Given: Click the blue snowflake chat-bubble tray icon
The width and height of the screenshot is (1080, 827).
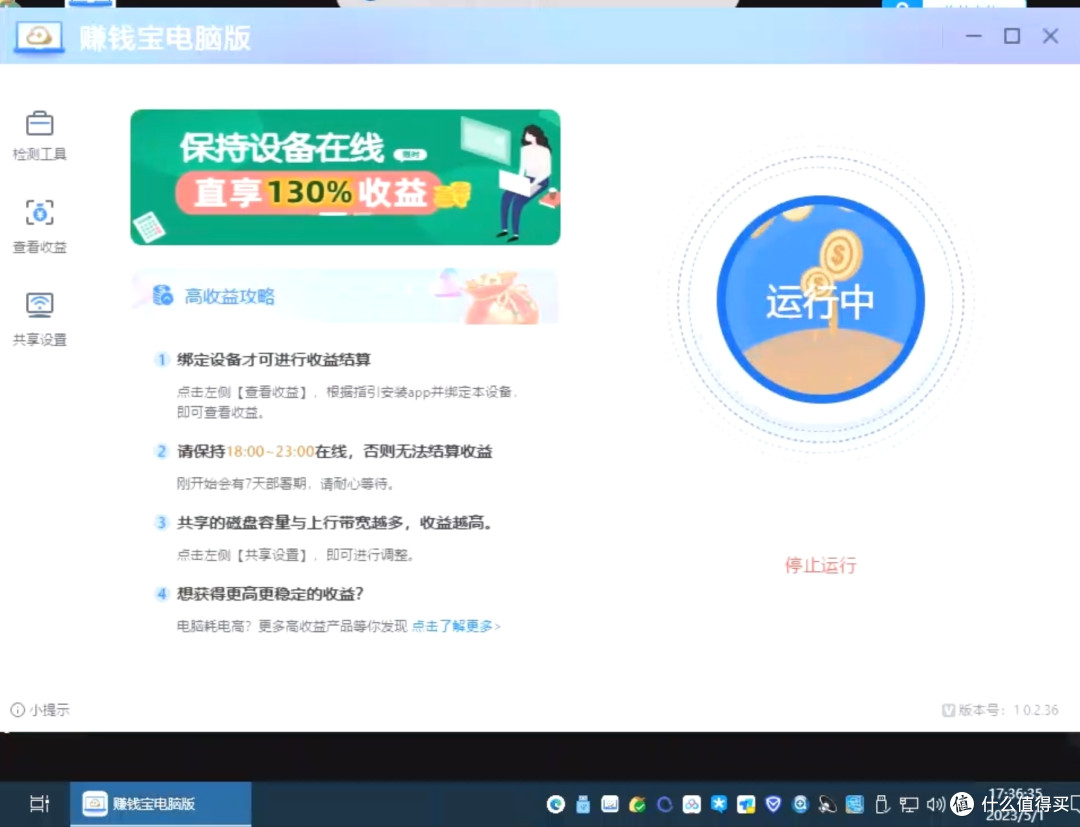Looking at the screenshot, I should pos(718,804).
